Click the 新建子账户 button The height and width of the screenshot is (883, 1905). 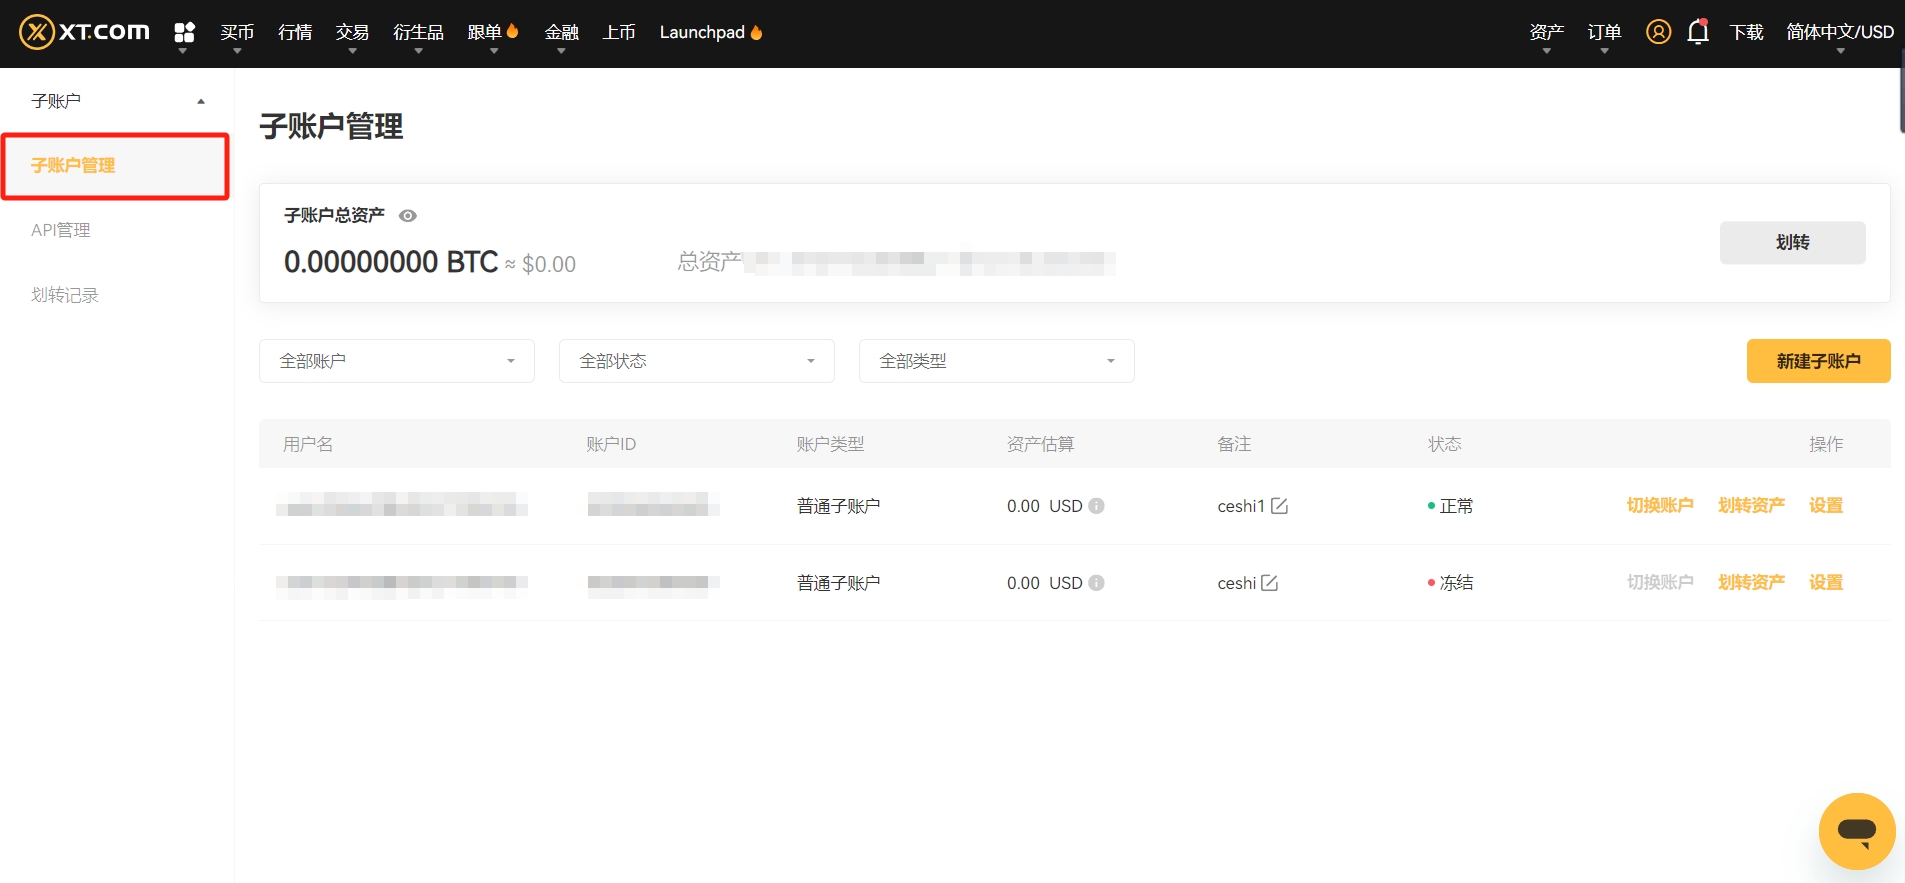(1818, 361)
